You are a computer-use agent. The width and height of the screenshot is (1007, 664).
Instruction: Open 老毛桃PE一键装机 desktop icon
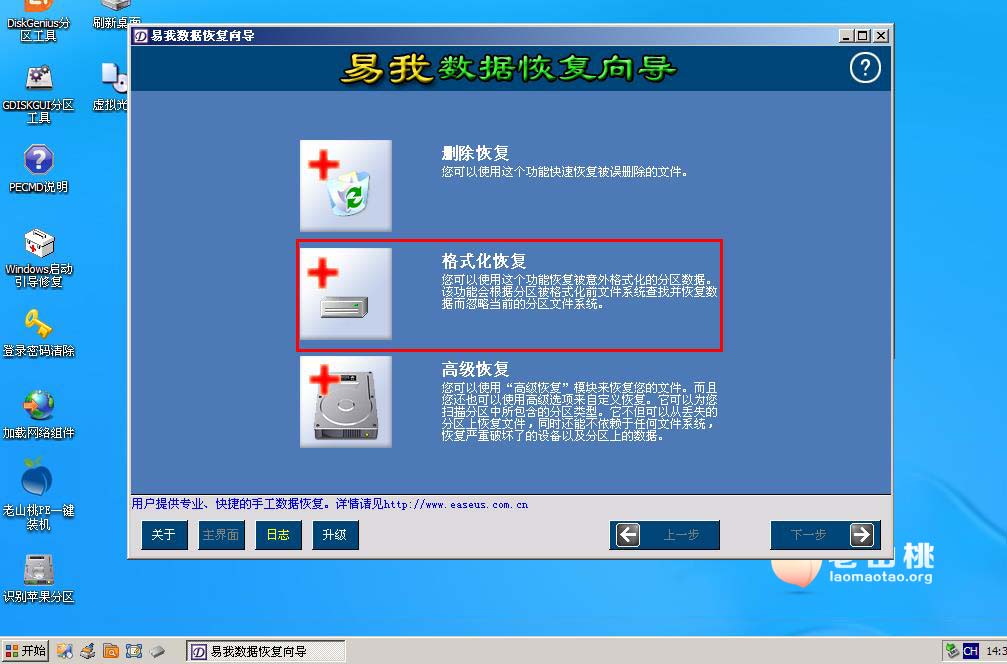click(39, 494)
